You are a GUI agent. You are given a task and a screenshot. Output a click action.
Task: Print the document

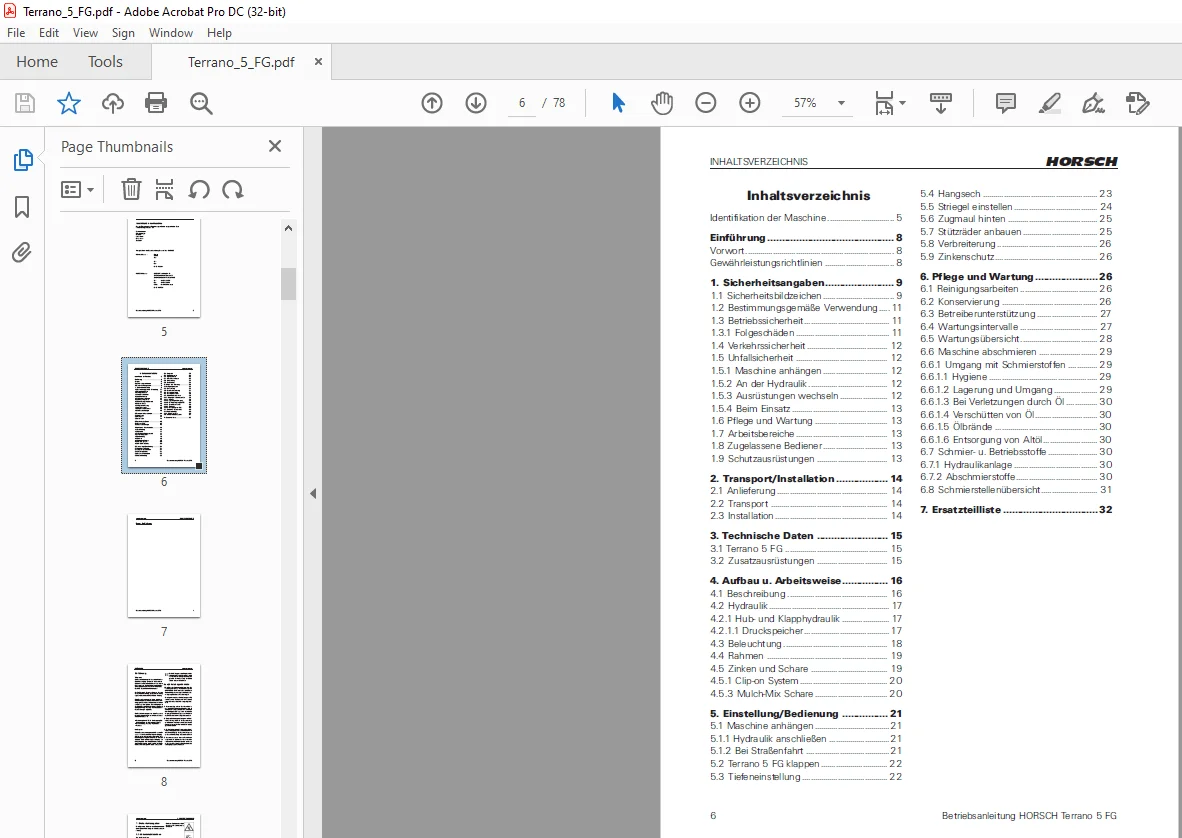[x=156, y=103]
